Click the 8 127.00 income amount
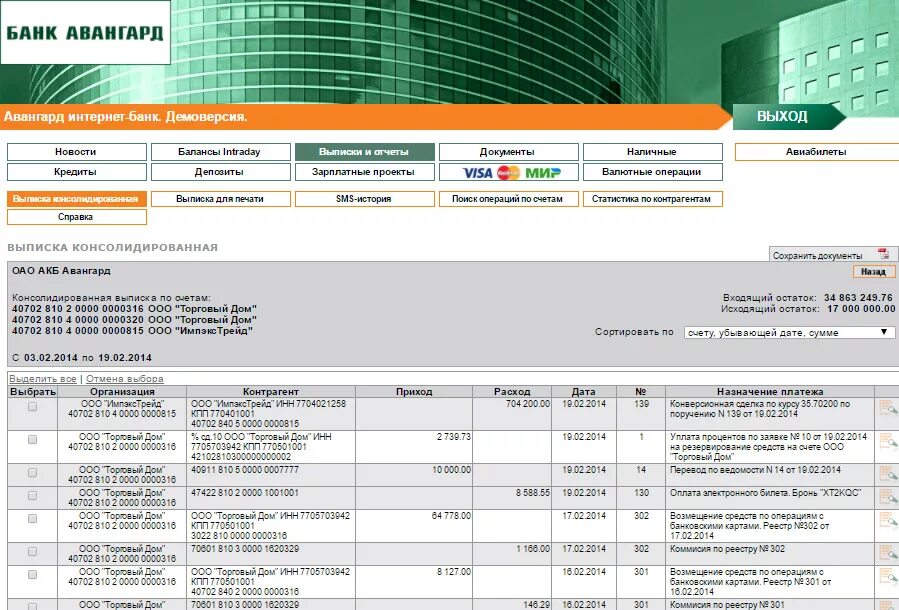 pos(454,572)
